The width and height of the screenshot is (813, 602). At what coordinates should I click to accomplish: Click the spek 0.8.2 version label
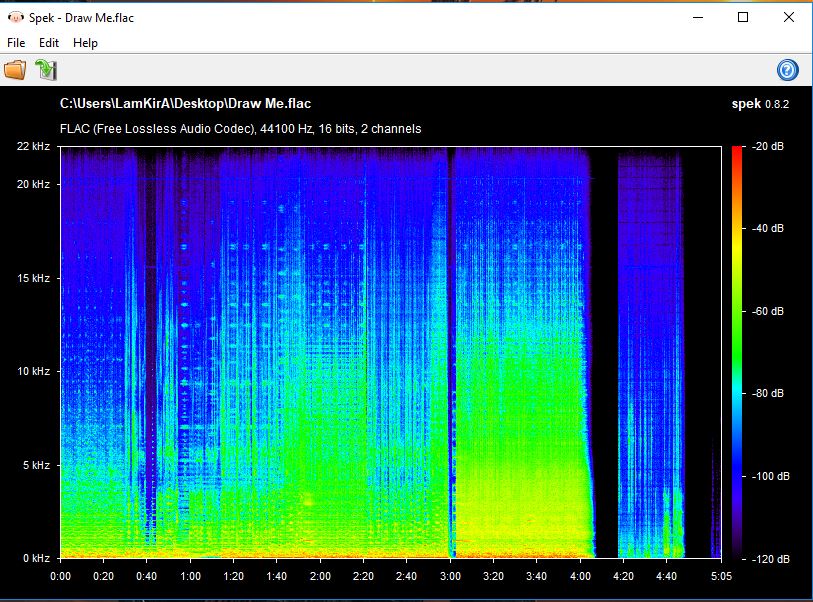(760, 104)
